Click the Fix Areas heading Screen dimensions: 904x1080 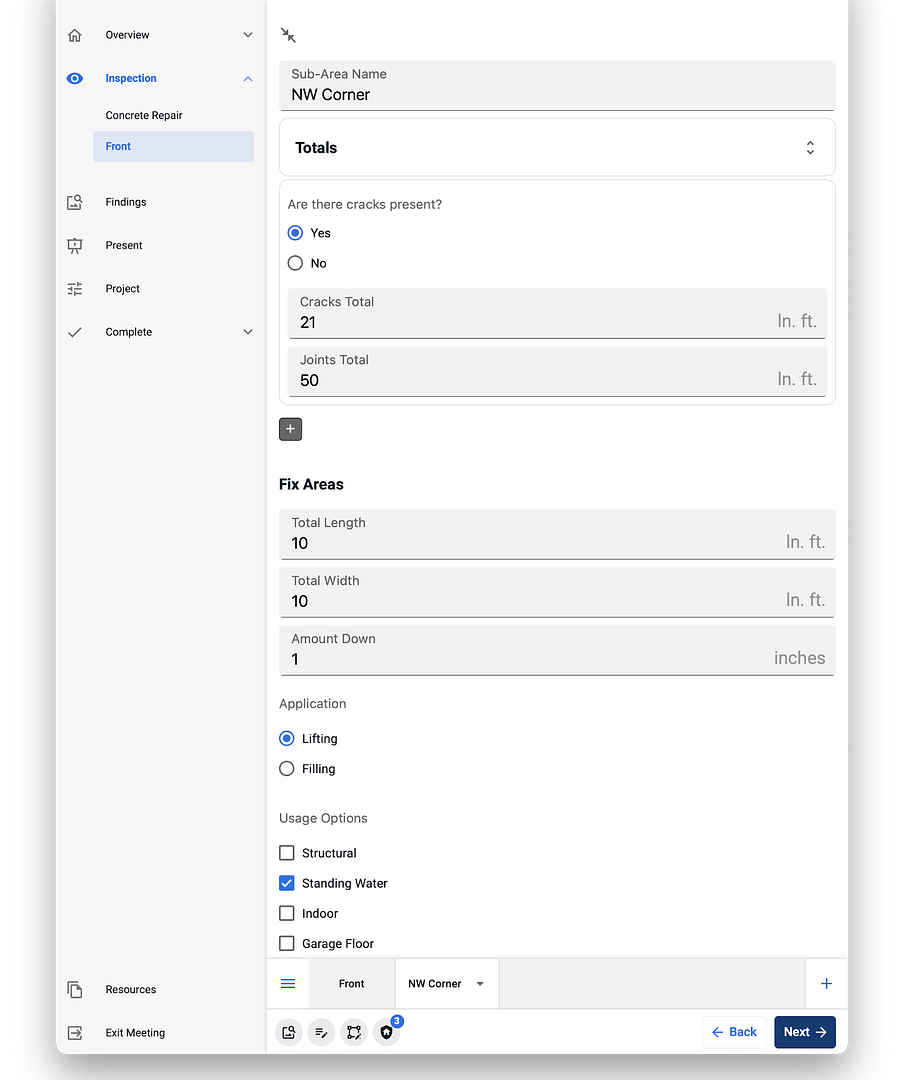click(x=311, y=484)
